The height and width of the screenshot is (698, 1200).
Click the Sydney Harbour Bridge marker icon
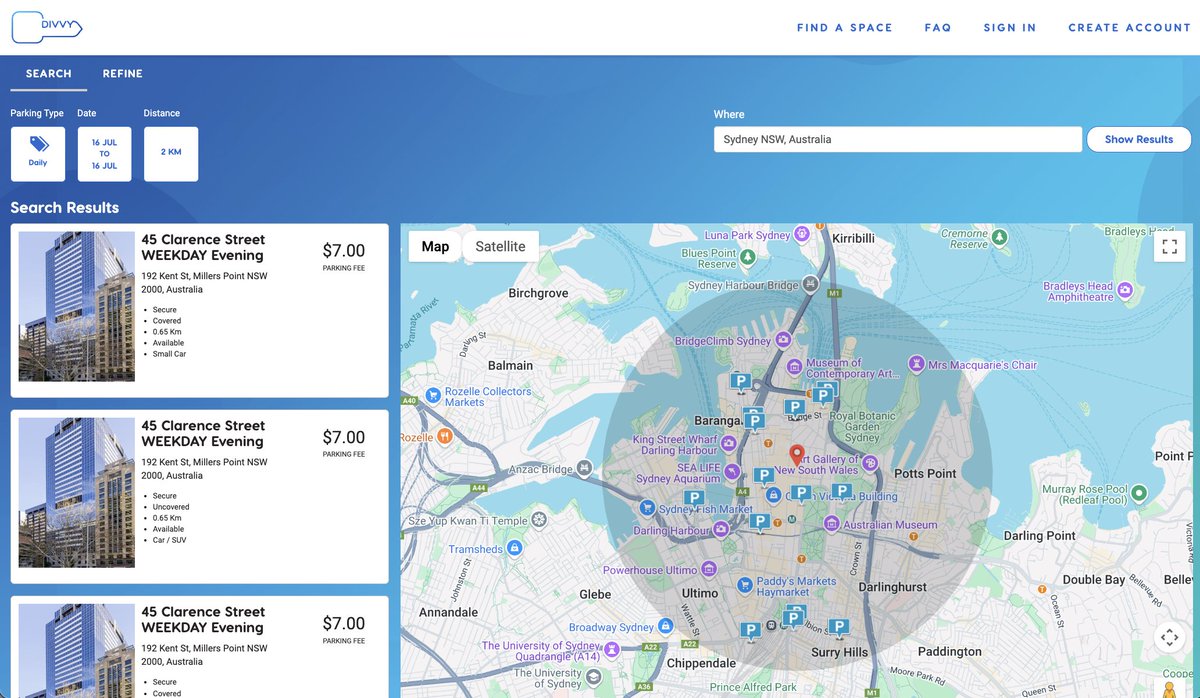tap(810, 285)
